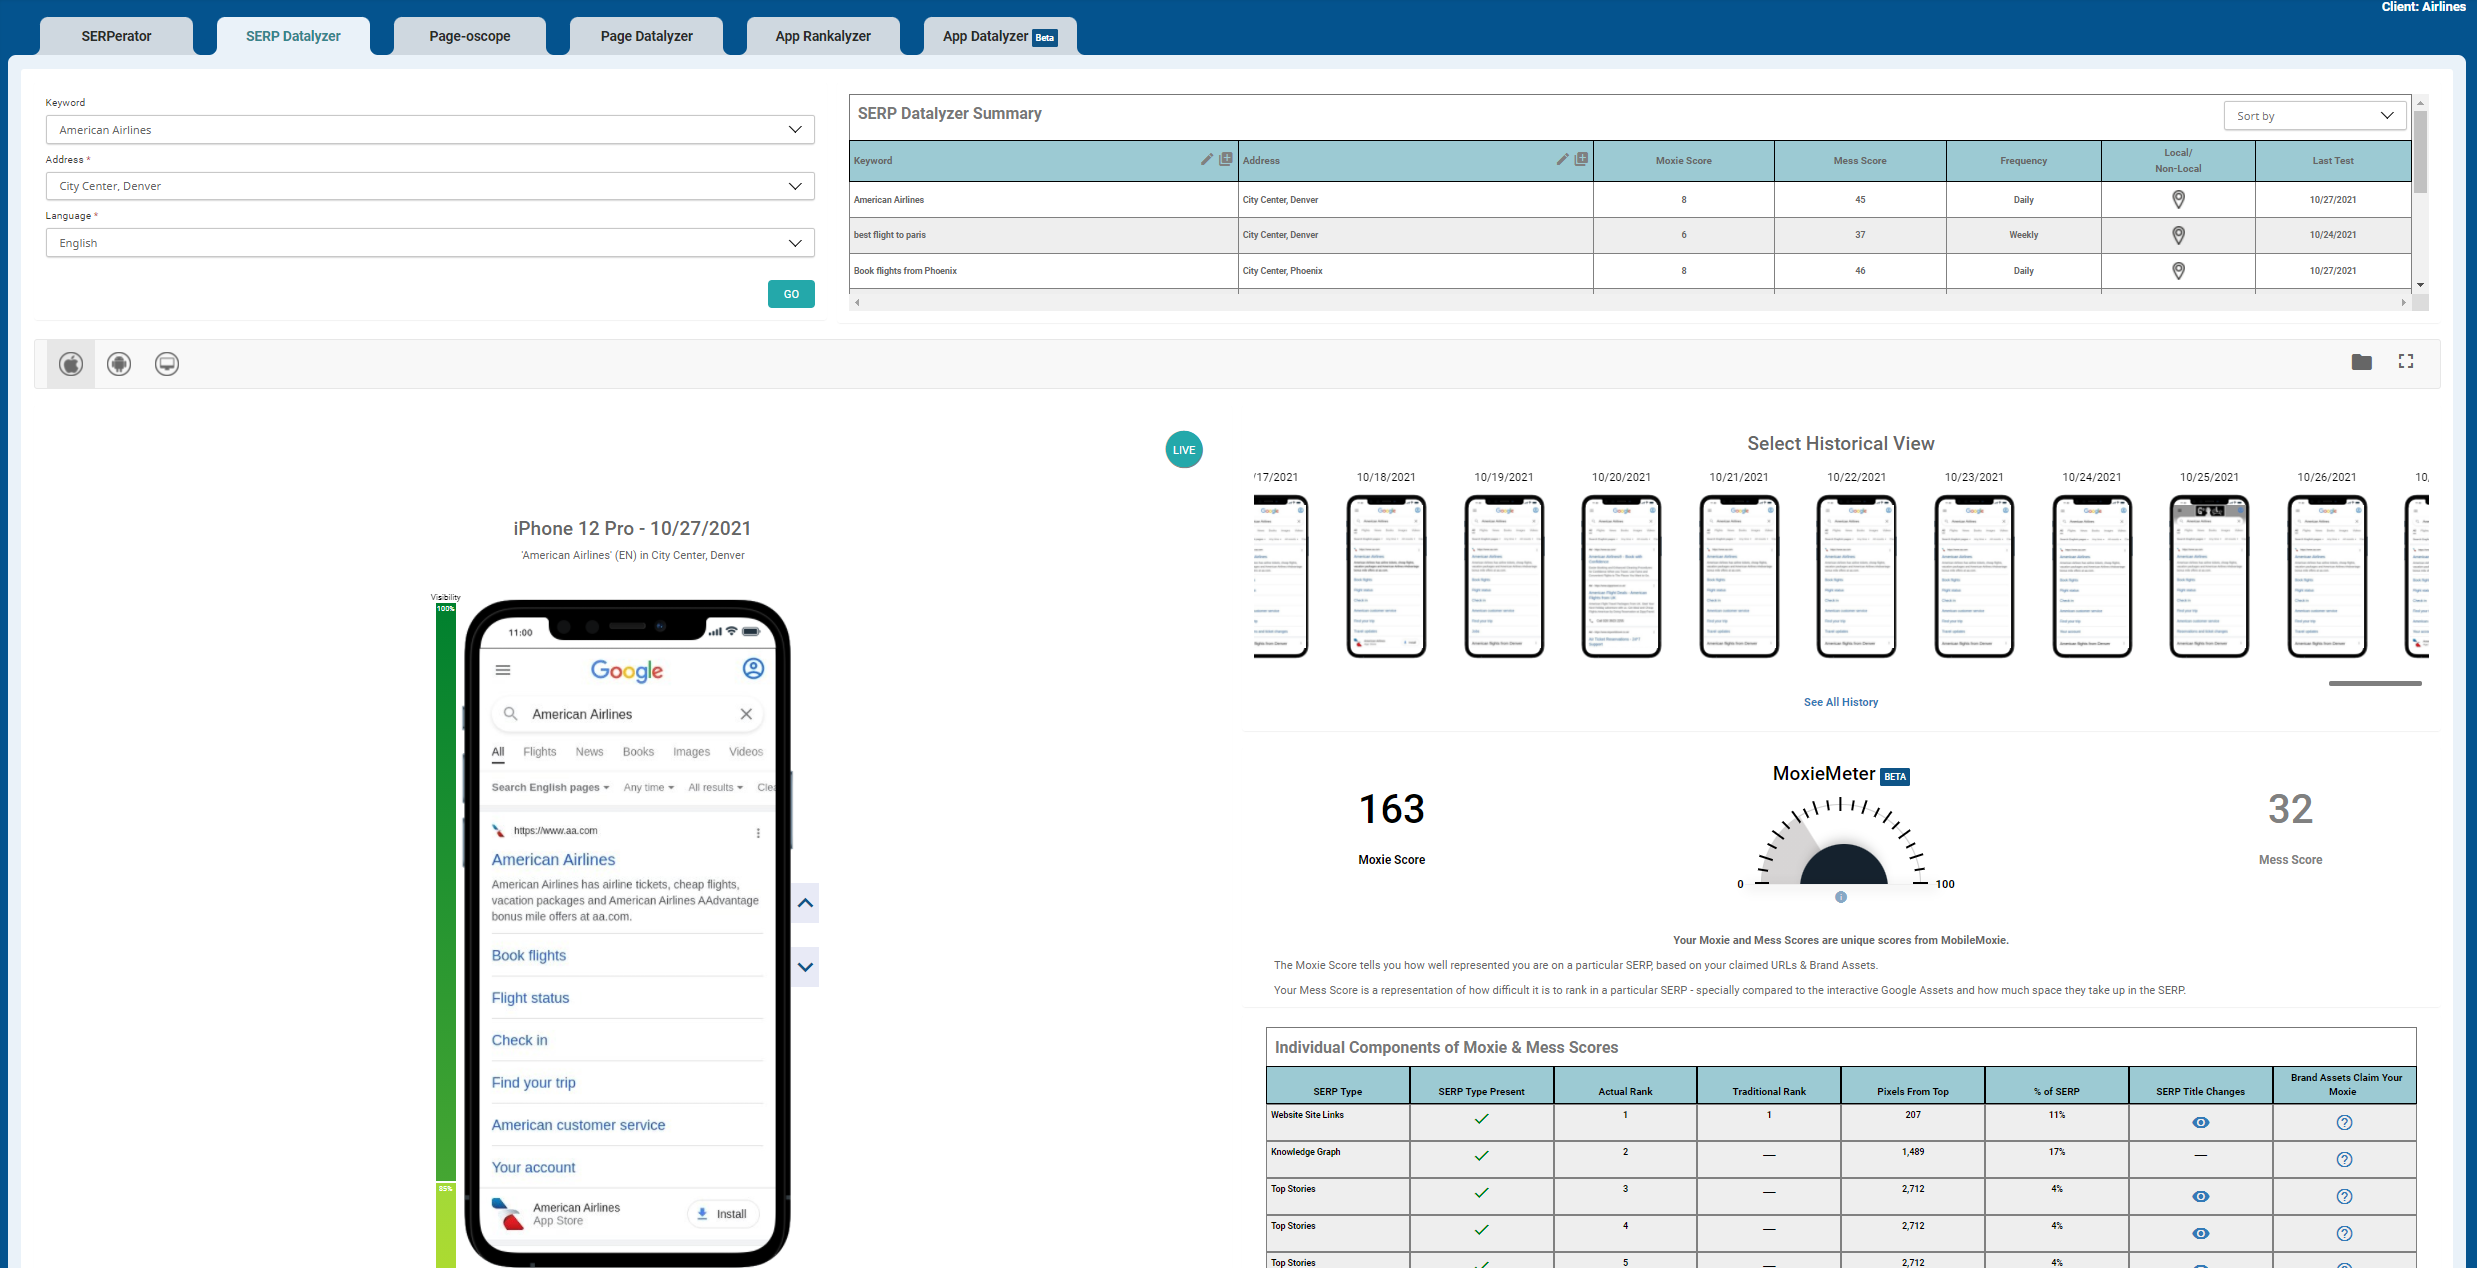Click the American Airlines search field in phone
This screenshot has height=1268, width=2477.
click(x=627, y=714)
